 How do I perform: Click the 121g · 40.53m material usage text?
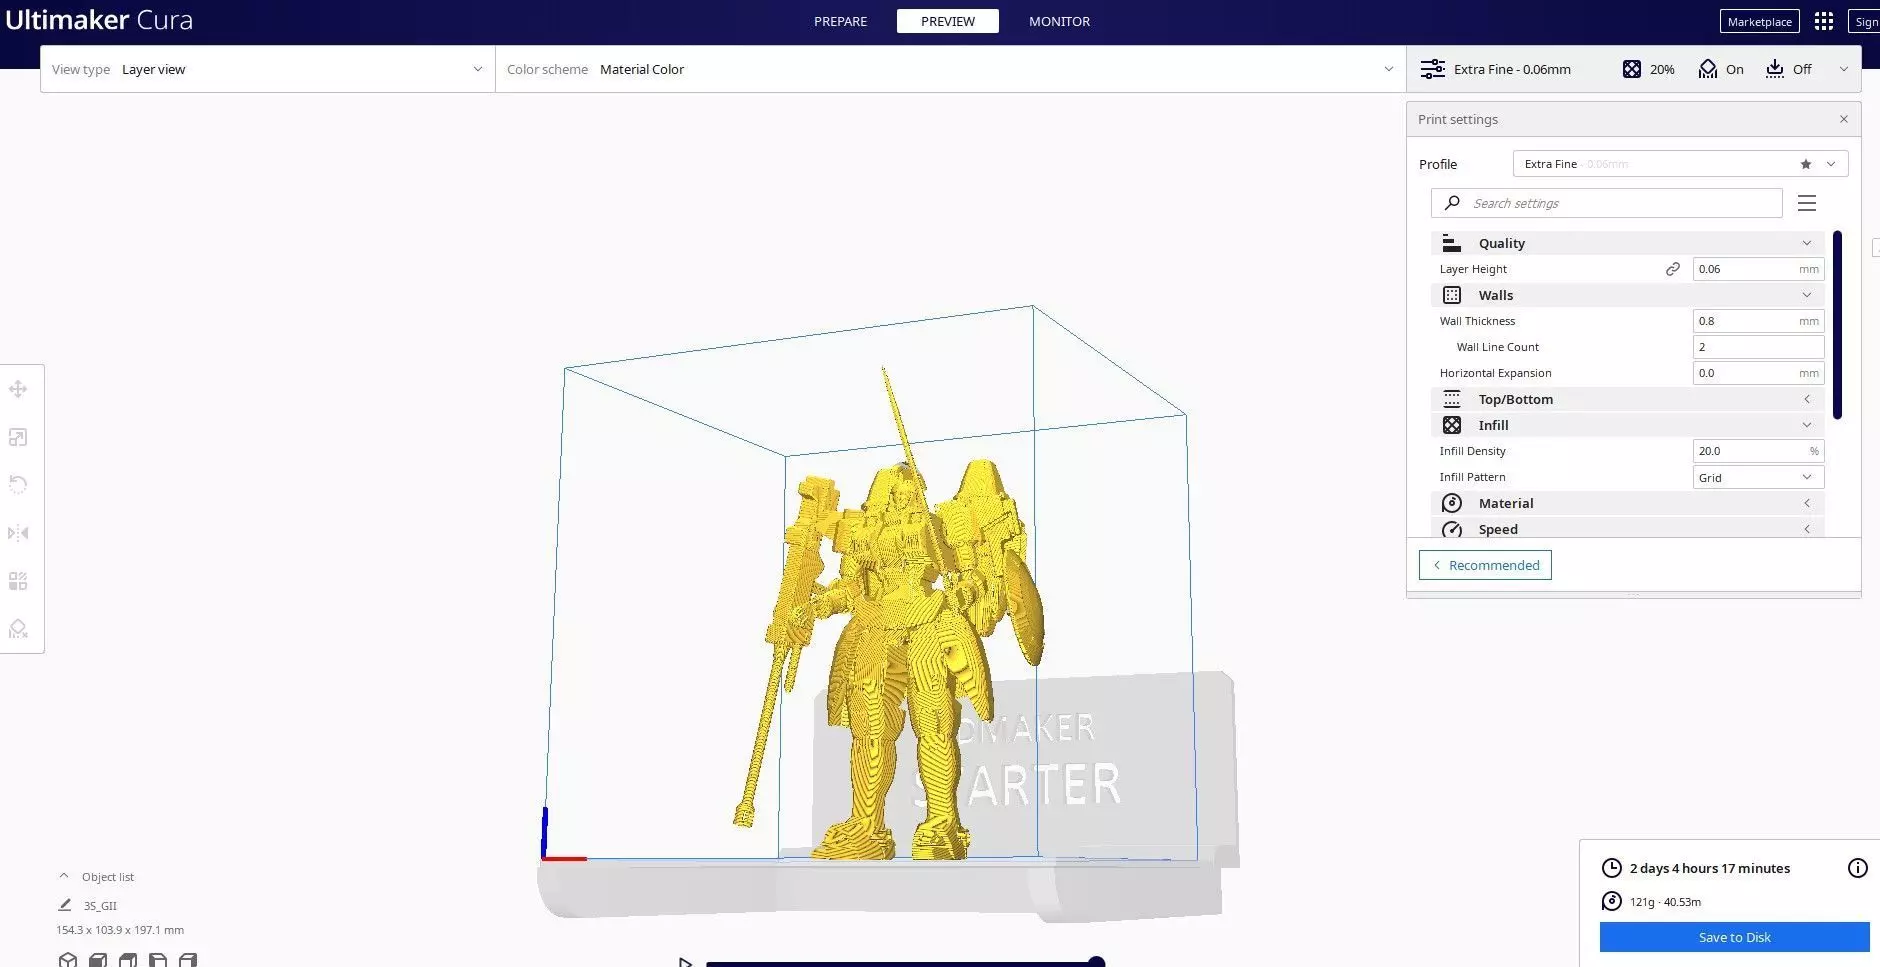[1665, 902]
